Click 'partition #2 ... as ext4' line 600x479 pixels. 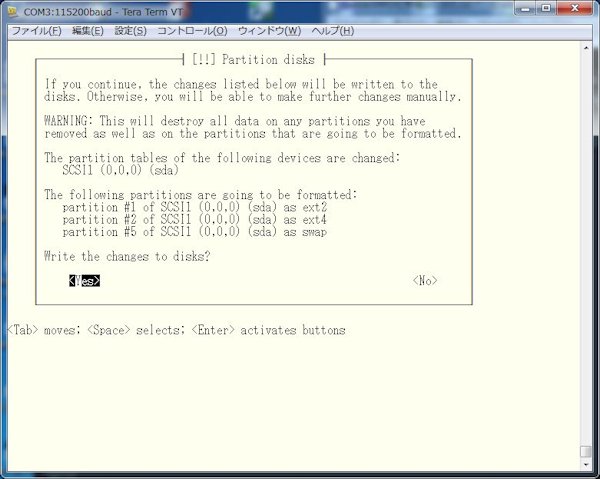click(x=195, y=220)
